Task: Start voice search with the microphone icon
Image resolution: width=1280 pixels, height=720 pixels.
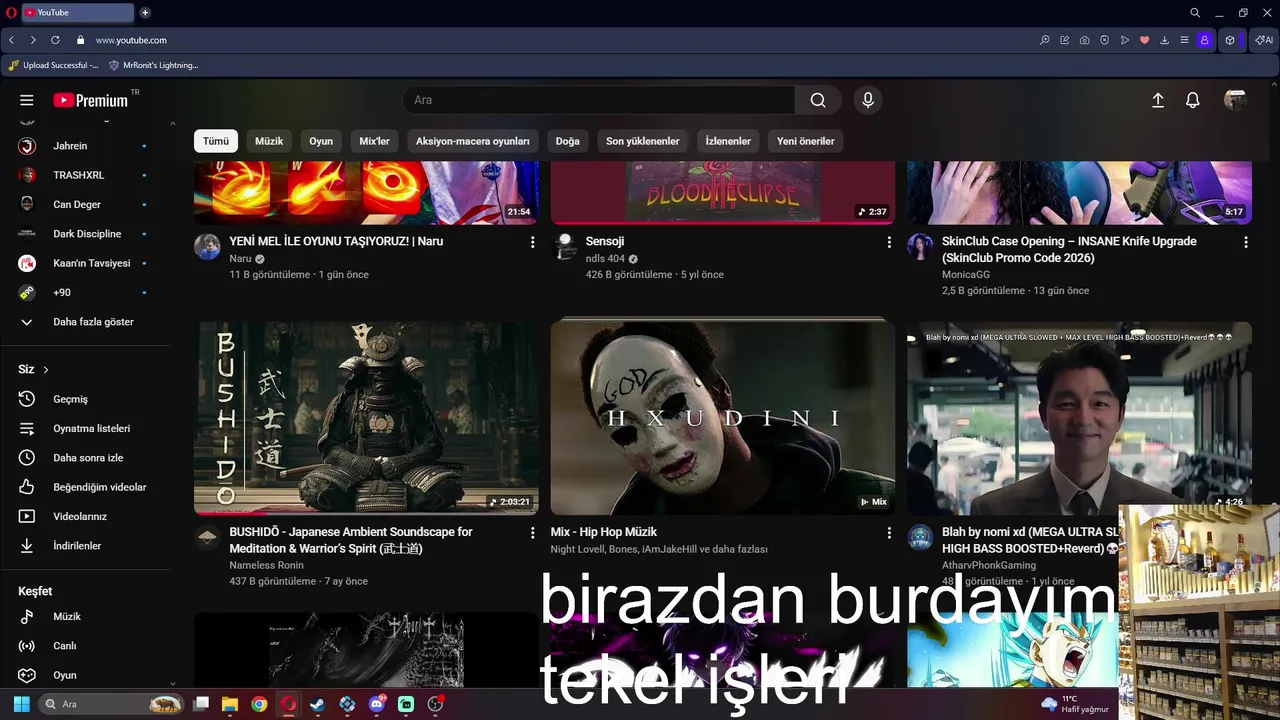Action: coord(868,100)
